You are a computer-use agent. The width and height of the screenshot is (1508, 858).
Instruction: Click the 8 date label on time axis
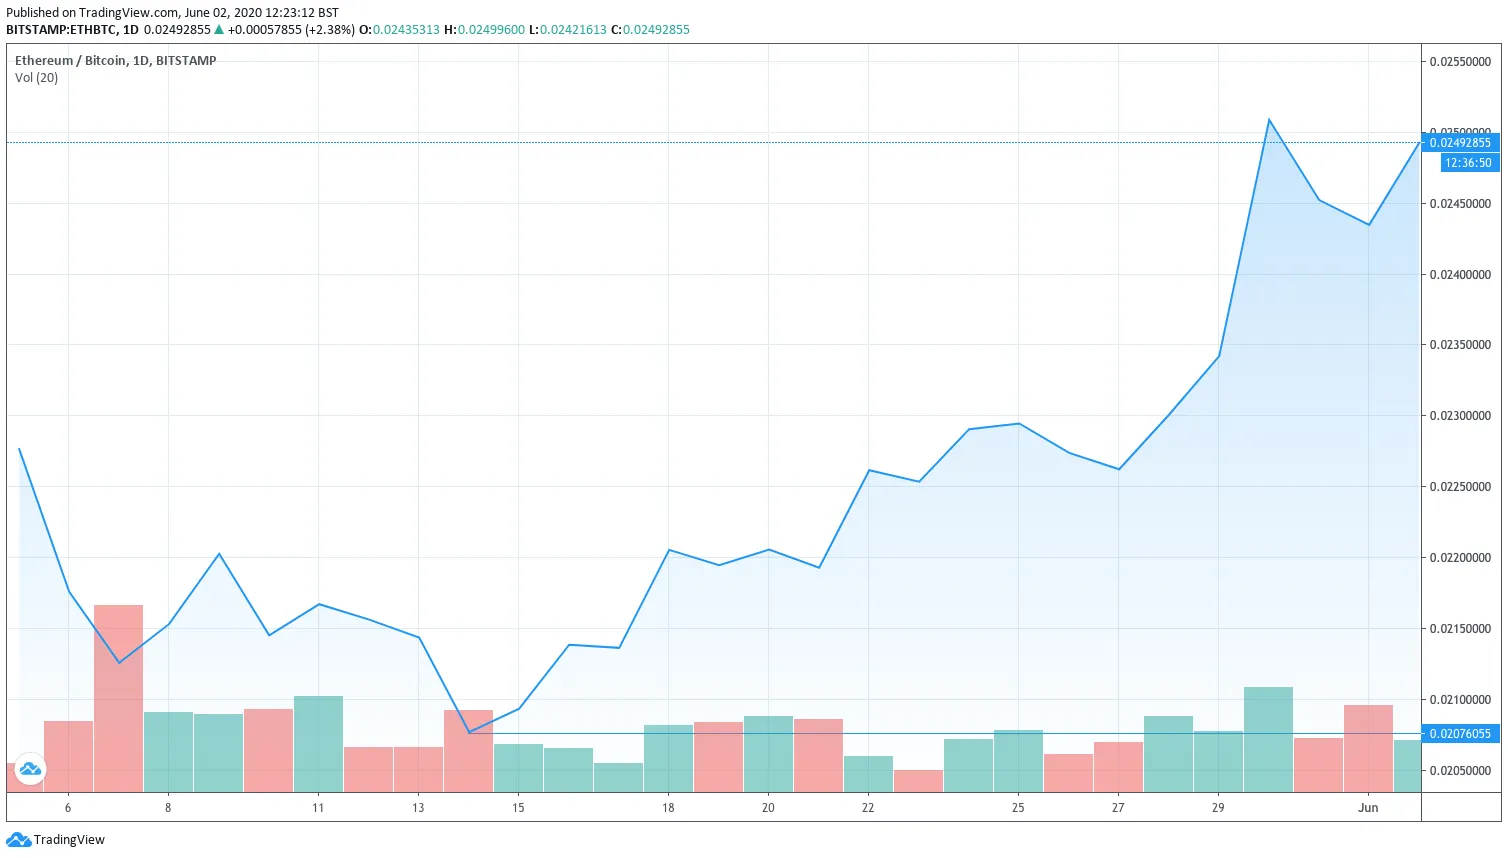pyautogui.click(x=168, y=808)
